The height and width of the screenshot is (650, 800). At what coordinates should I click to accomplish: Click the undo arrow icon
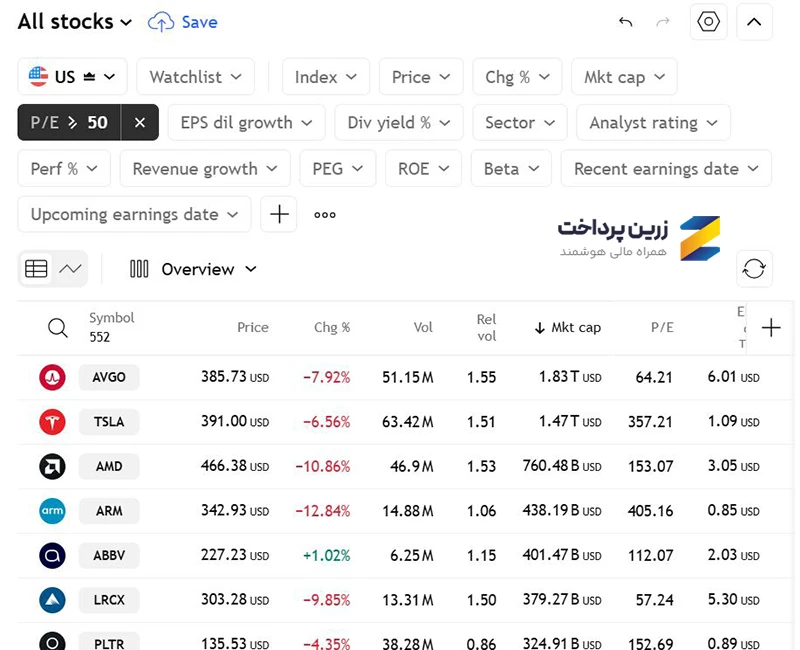click(x=626, y=22)
